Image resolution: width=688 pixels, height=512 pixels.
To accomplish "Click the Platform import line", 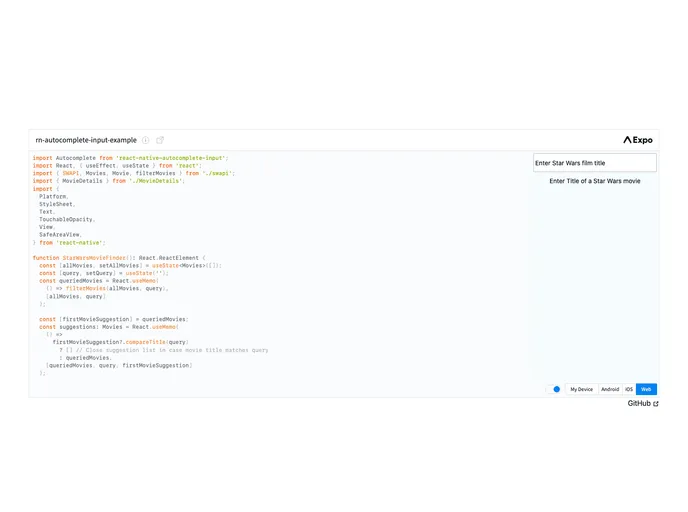I will [54, 197].
